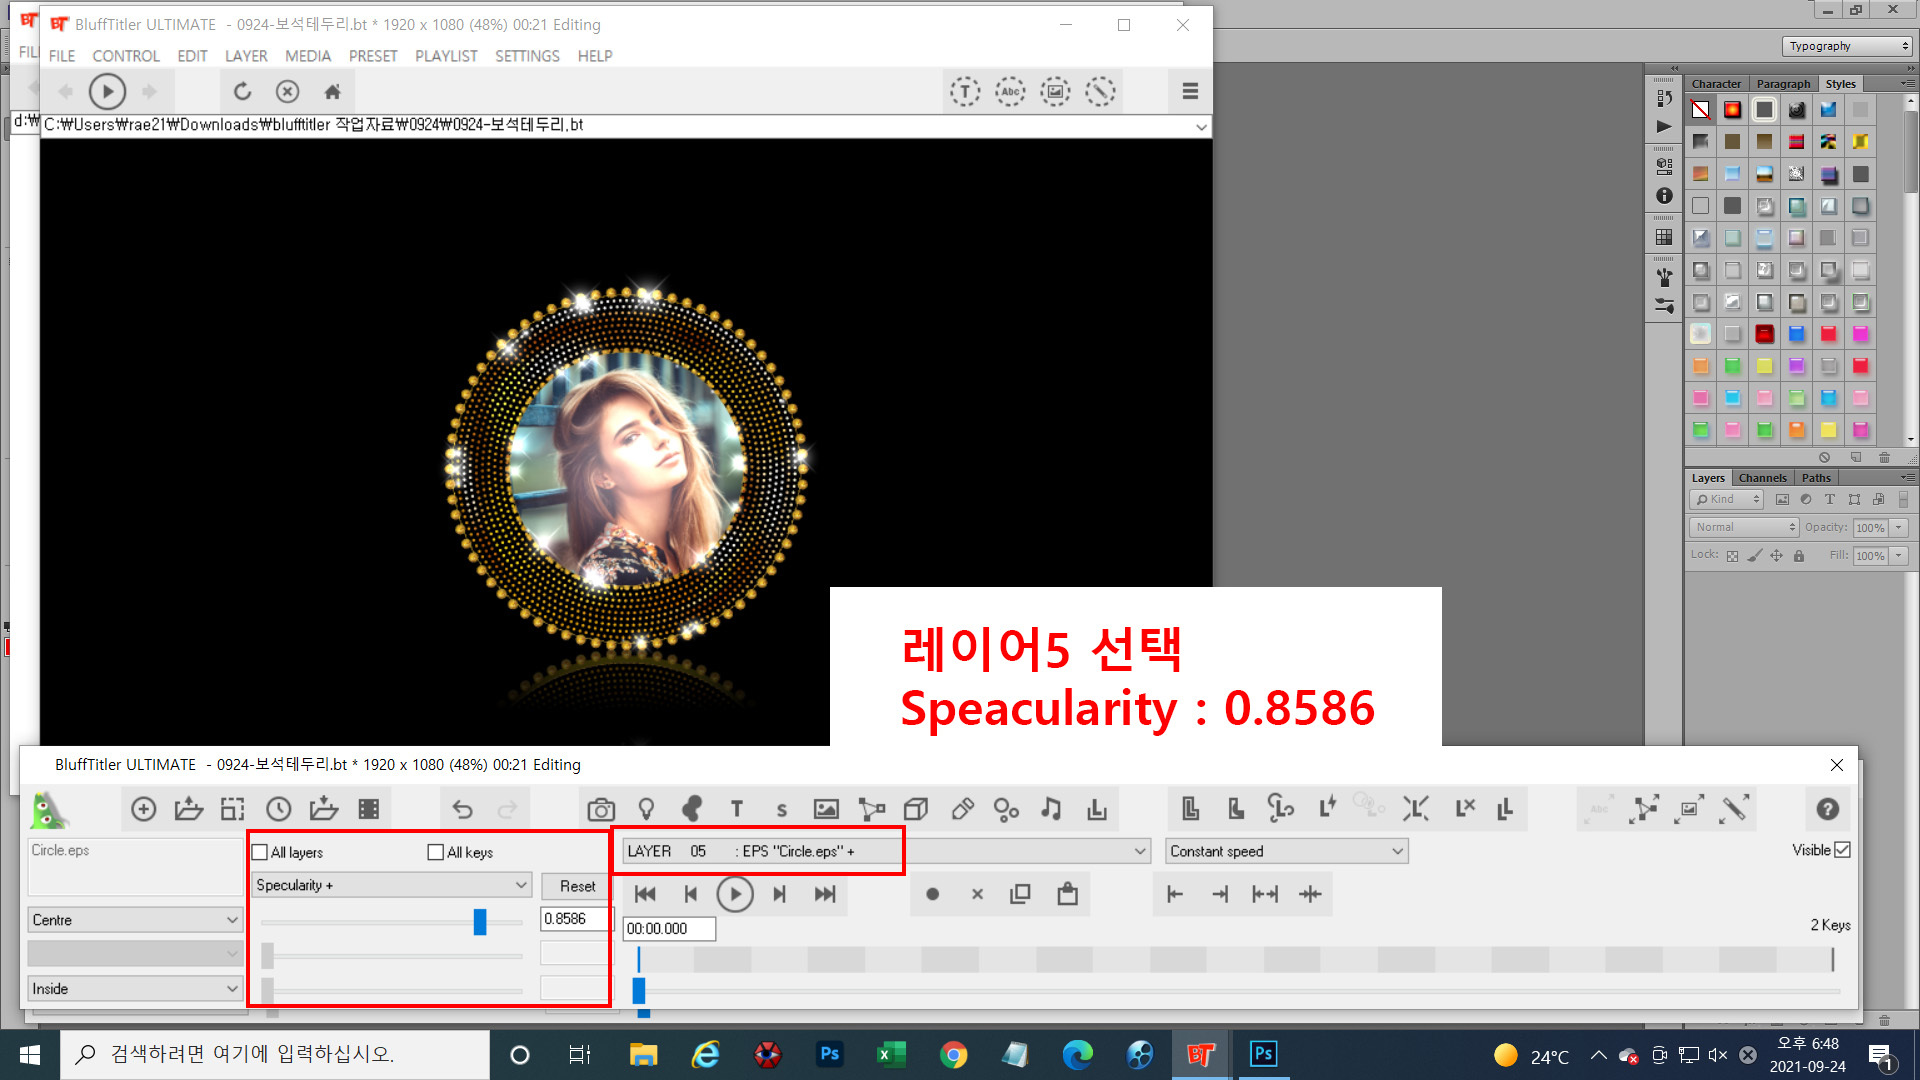Click the audio layer music note icon
The height and width of the screenshot is (1080, 1920).
click(x=1051, y=809)
